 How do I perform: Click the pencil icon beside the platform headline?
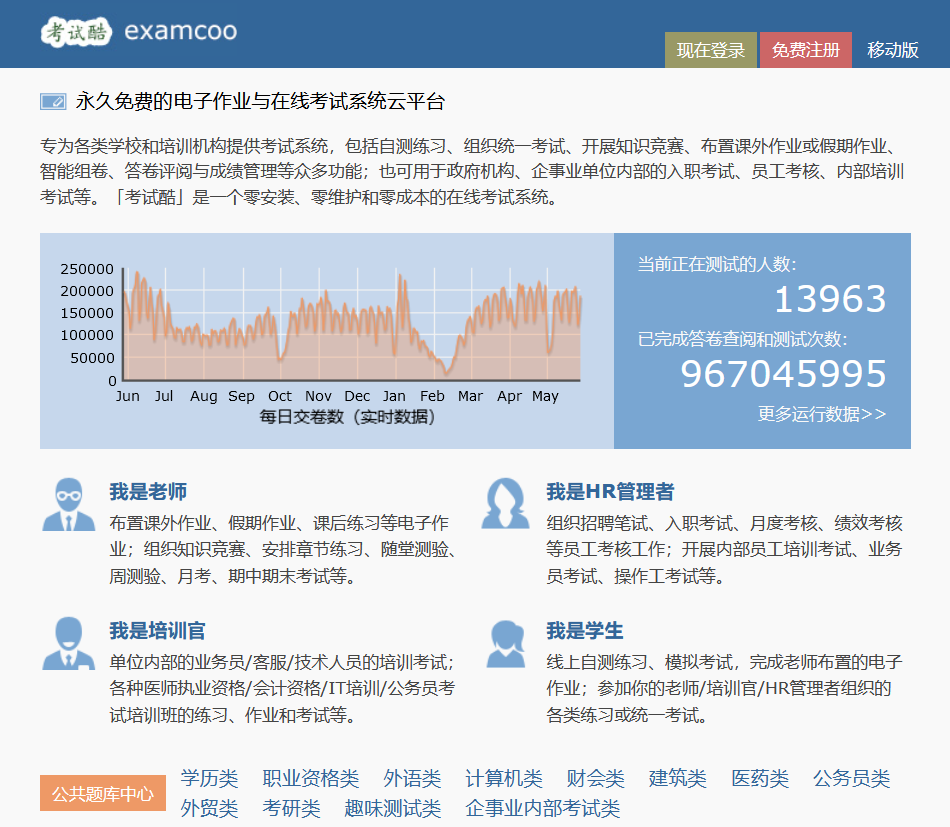pos(53,102)
